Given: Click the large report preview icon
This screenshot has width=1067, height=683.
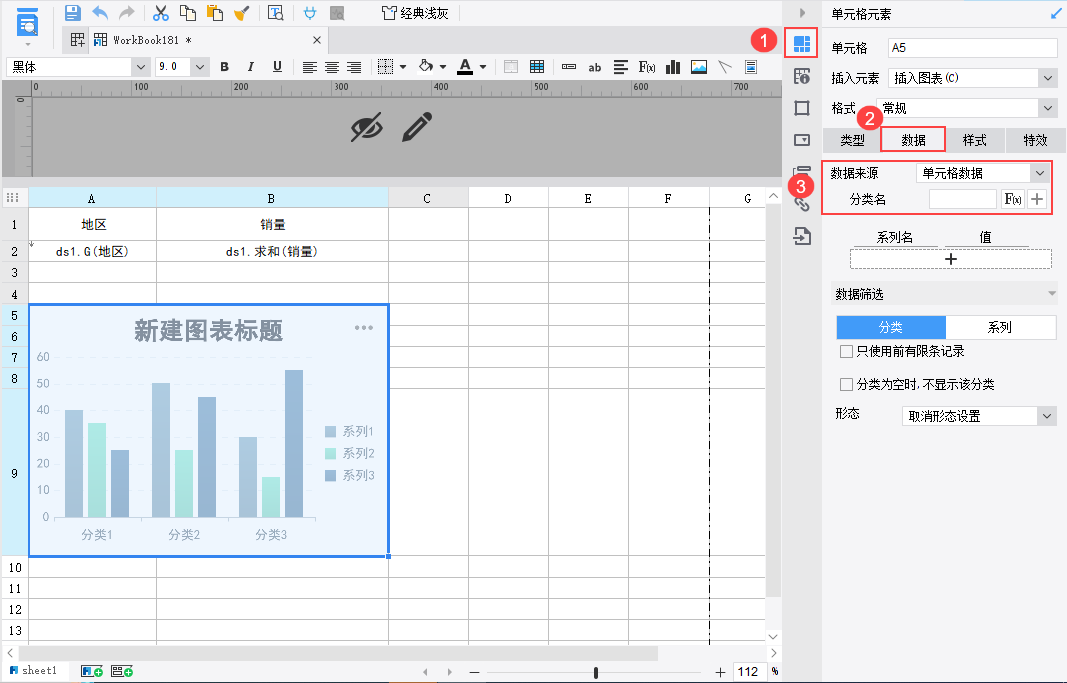Looking at the screenshot, I should click(x=27, y=24).
